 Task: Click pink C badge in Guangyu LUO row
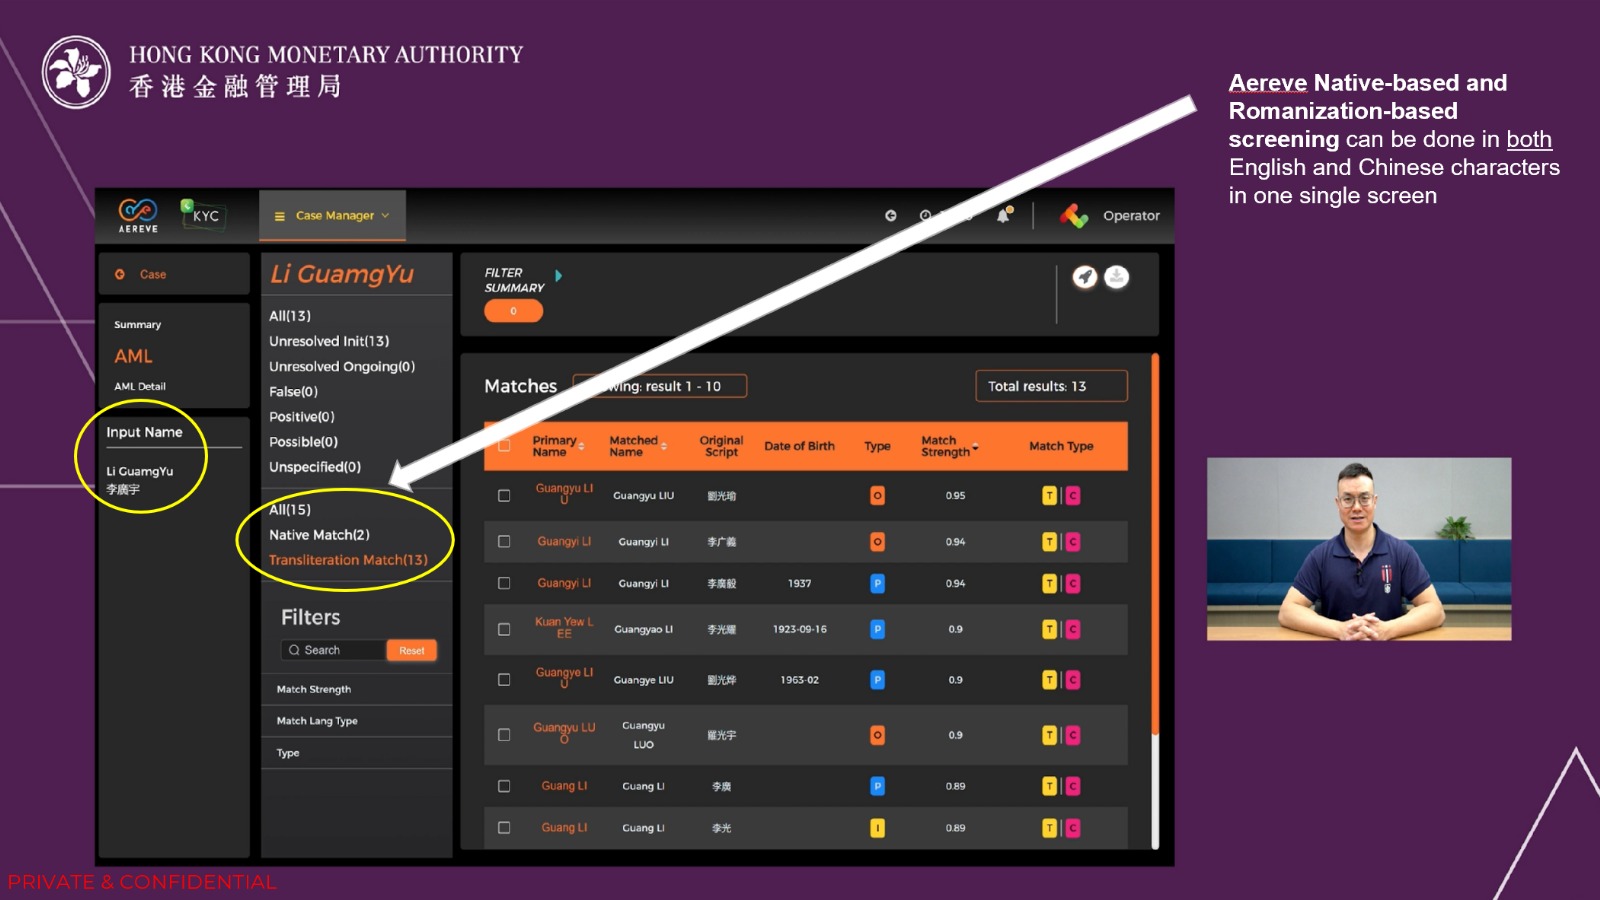[1073, 735]
